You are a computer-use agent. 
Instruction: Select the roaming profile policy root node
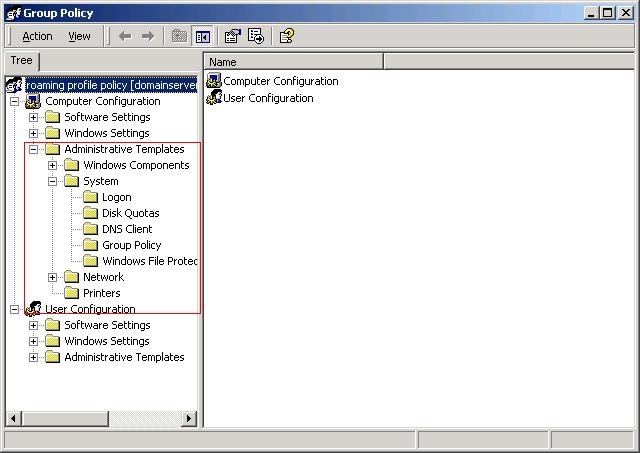[x=111, y=85]
